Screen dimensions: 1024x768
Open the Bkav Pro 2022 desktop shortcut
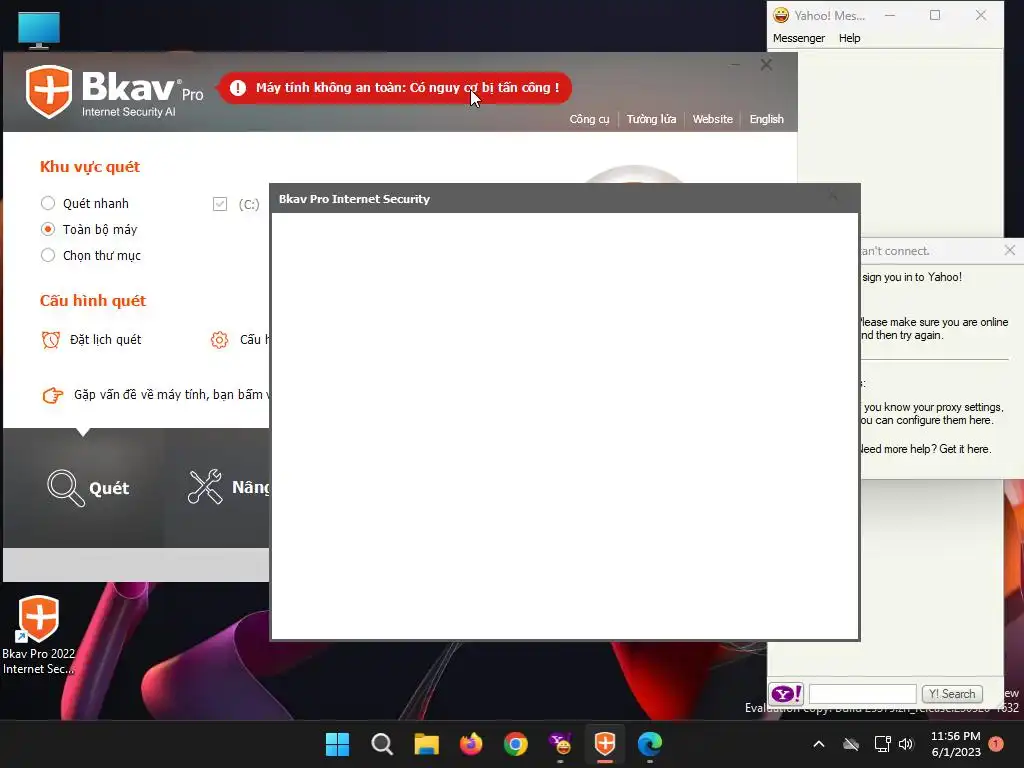39,635
